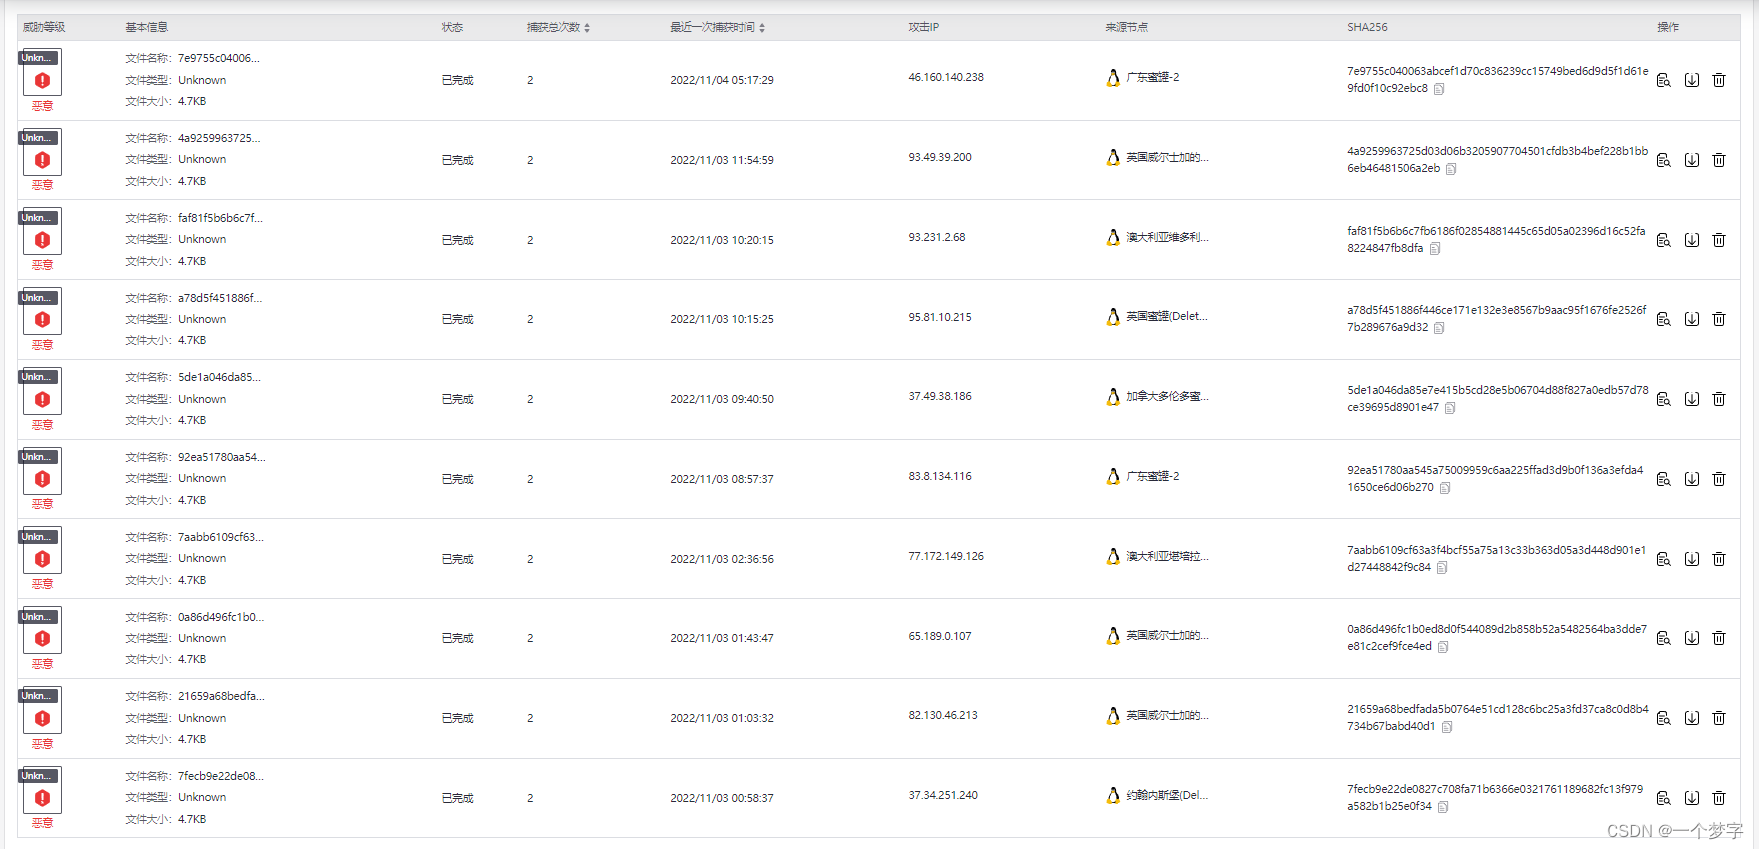This screenshot has width=1759, height=849.
Task: Sort by 最近一次捕获时间 column arrows
Action: 762,28
